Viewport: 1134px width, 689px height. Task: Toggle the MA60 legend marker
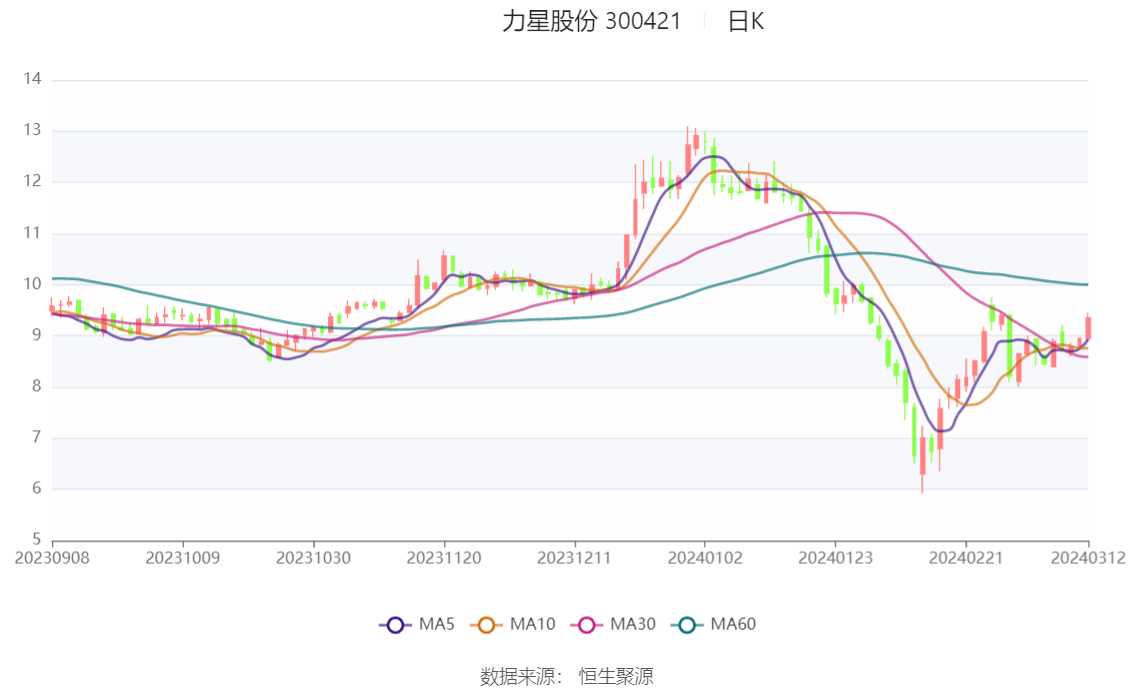click(x=687, y=625)
